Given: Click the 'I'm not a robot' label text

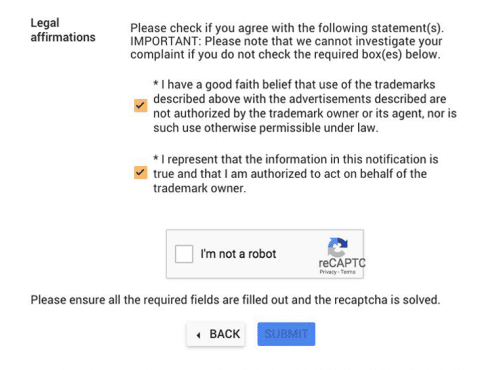Looking at the screenshot, I should click(x=238, y=254).
